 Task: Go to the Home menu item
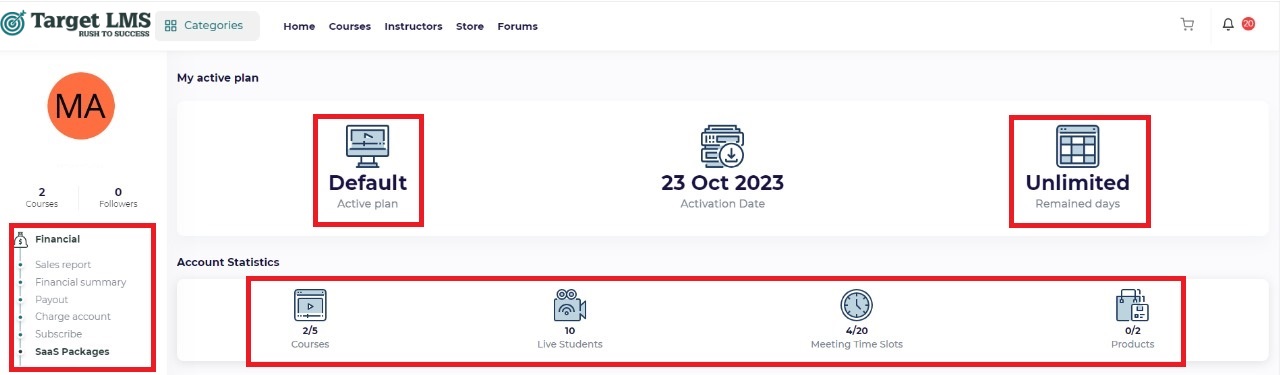coord(299,27)
